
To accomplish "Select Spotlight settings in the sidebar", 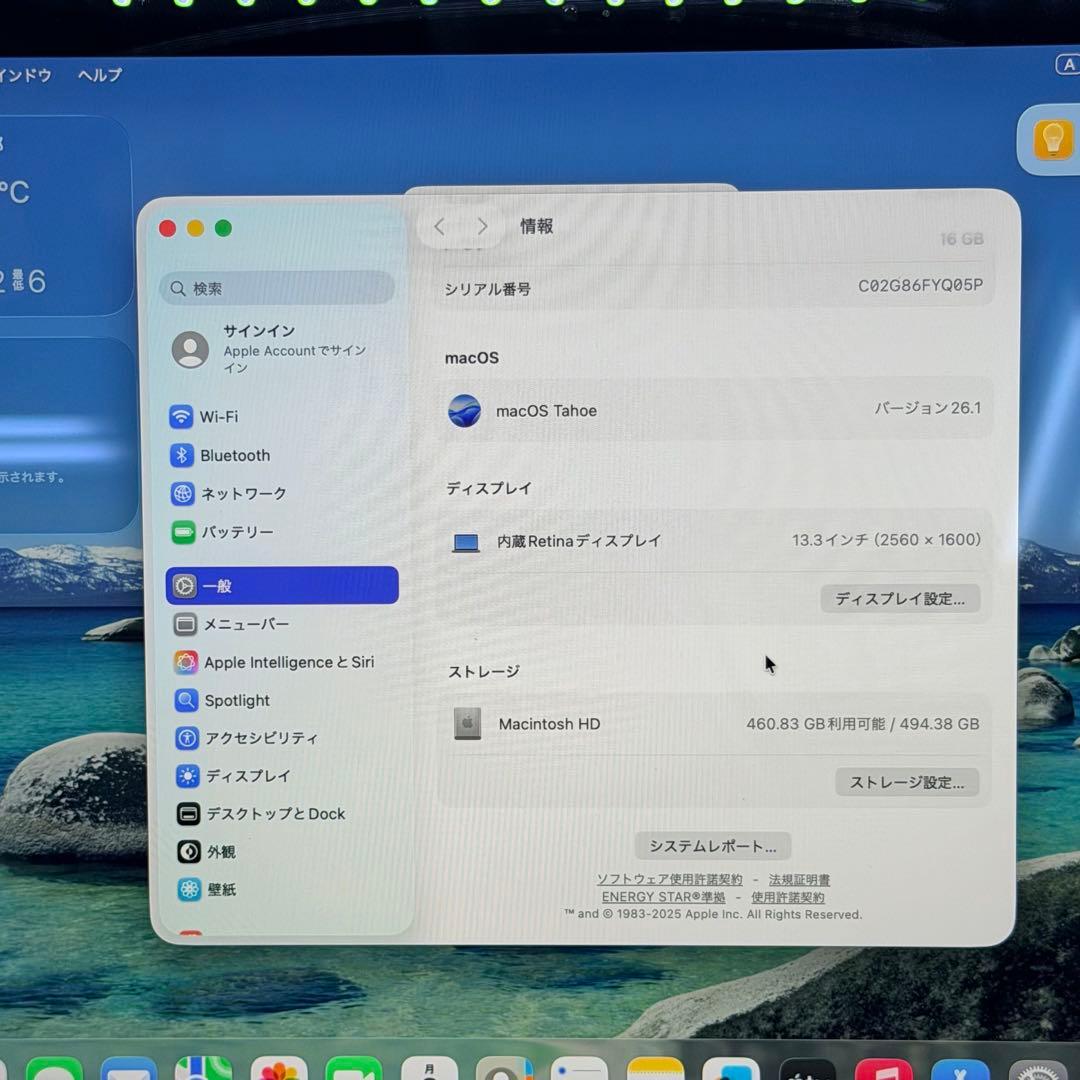I will point(233,700).
